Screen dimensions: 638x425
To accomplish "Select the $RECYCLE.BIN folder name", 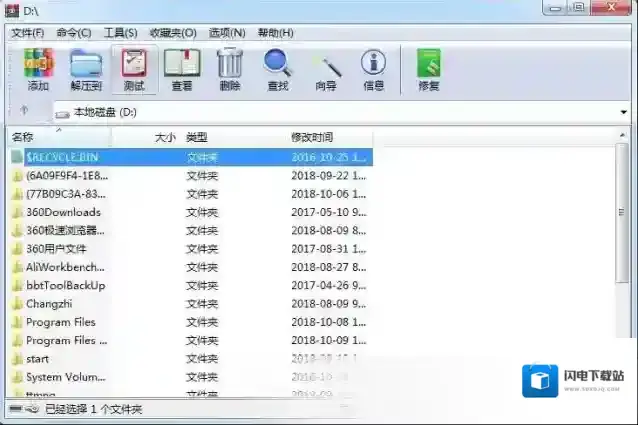I will (62, 157).
